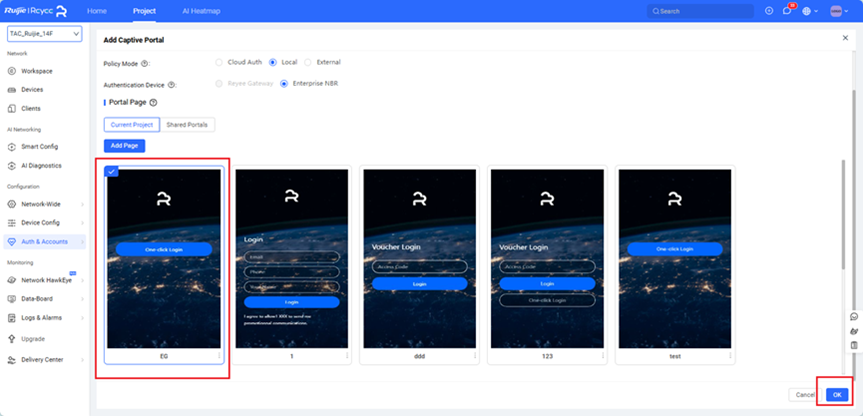Click the Policy Mode help icon
Screen dimensions: 863x416
pyautogui.click(x=144, y=64)
